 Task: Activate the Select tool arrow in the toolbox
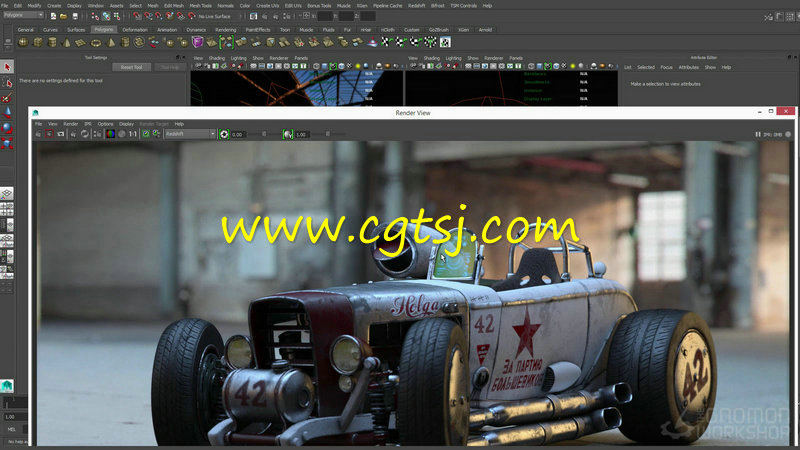click(x=7, y=67)
